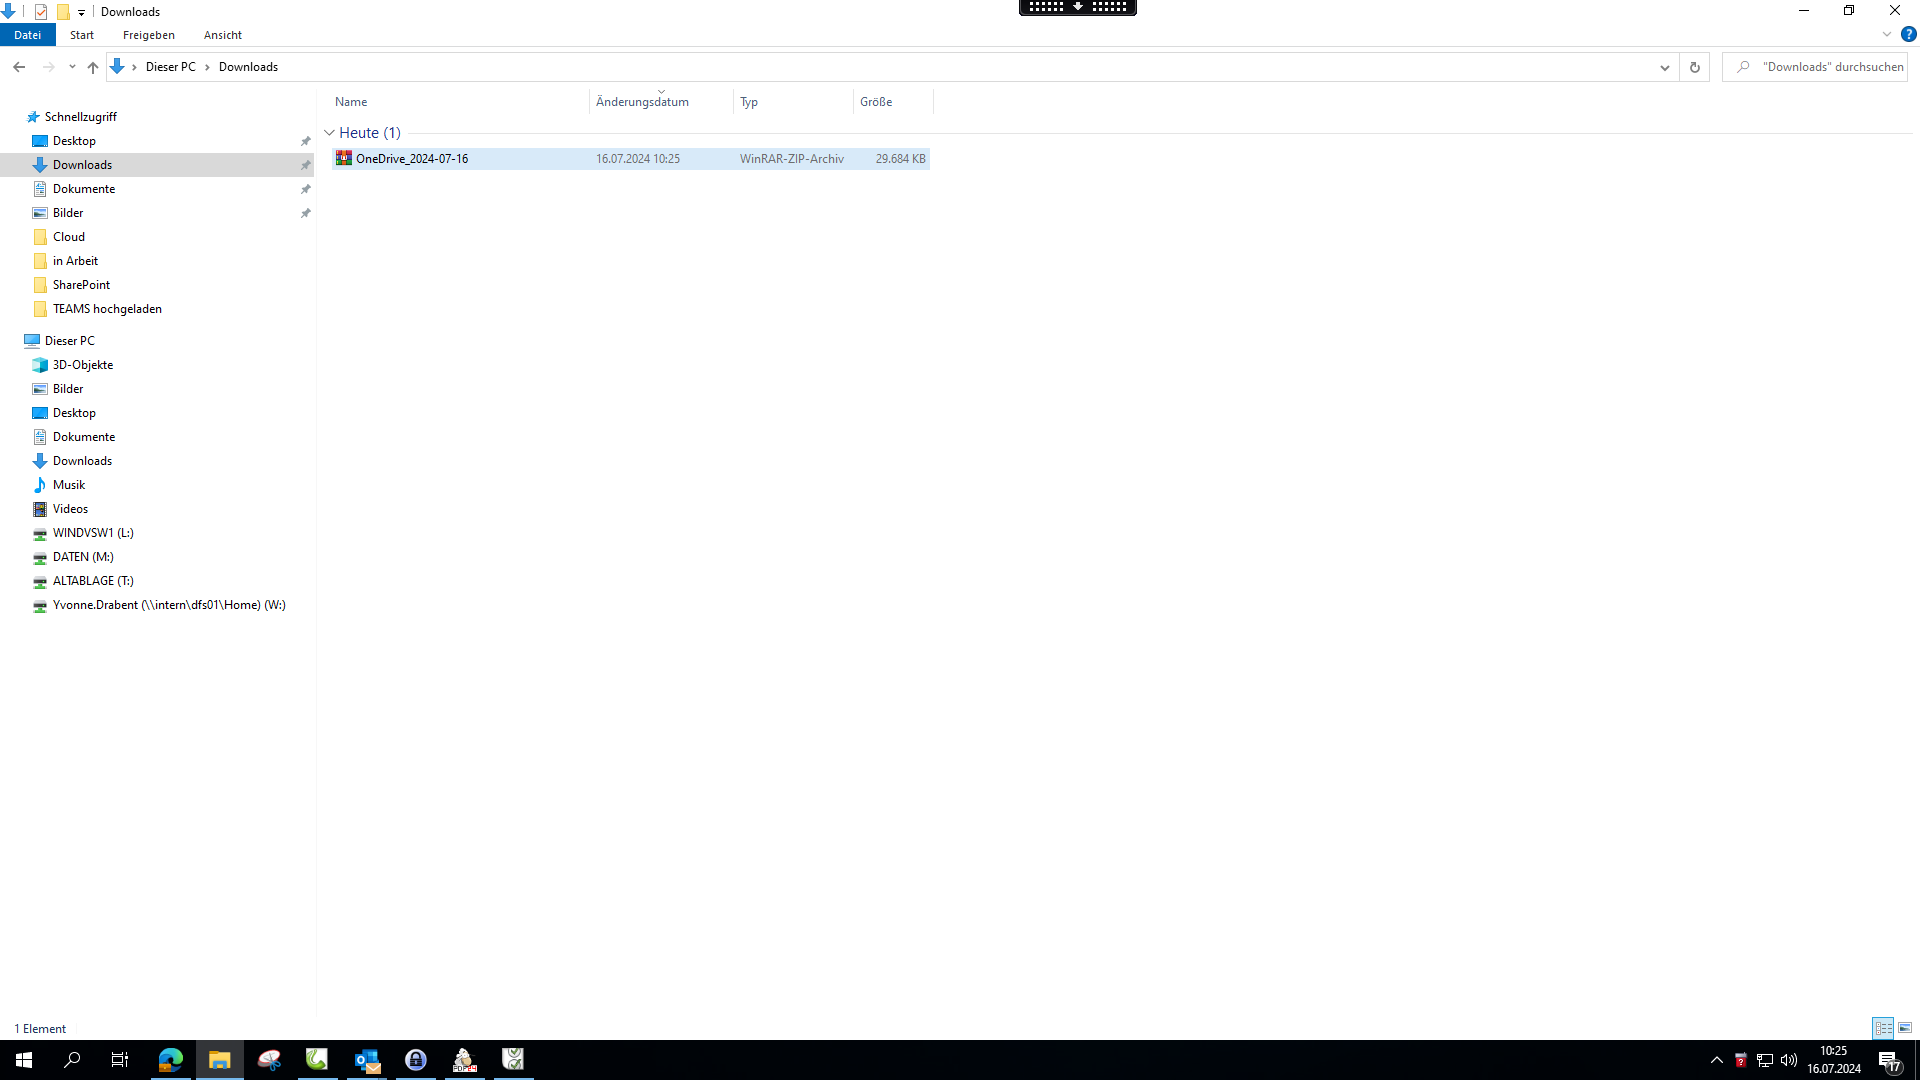This screenshot has width=1920, height=1080.
Task: Open Microsoft Edge from taskbar
Action: [x=171, y=1060]
